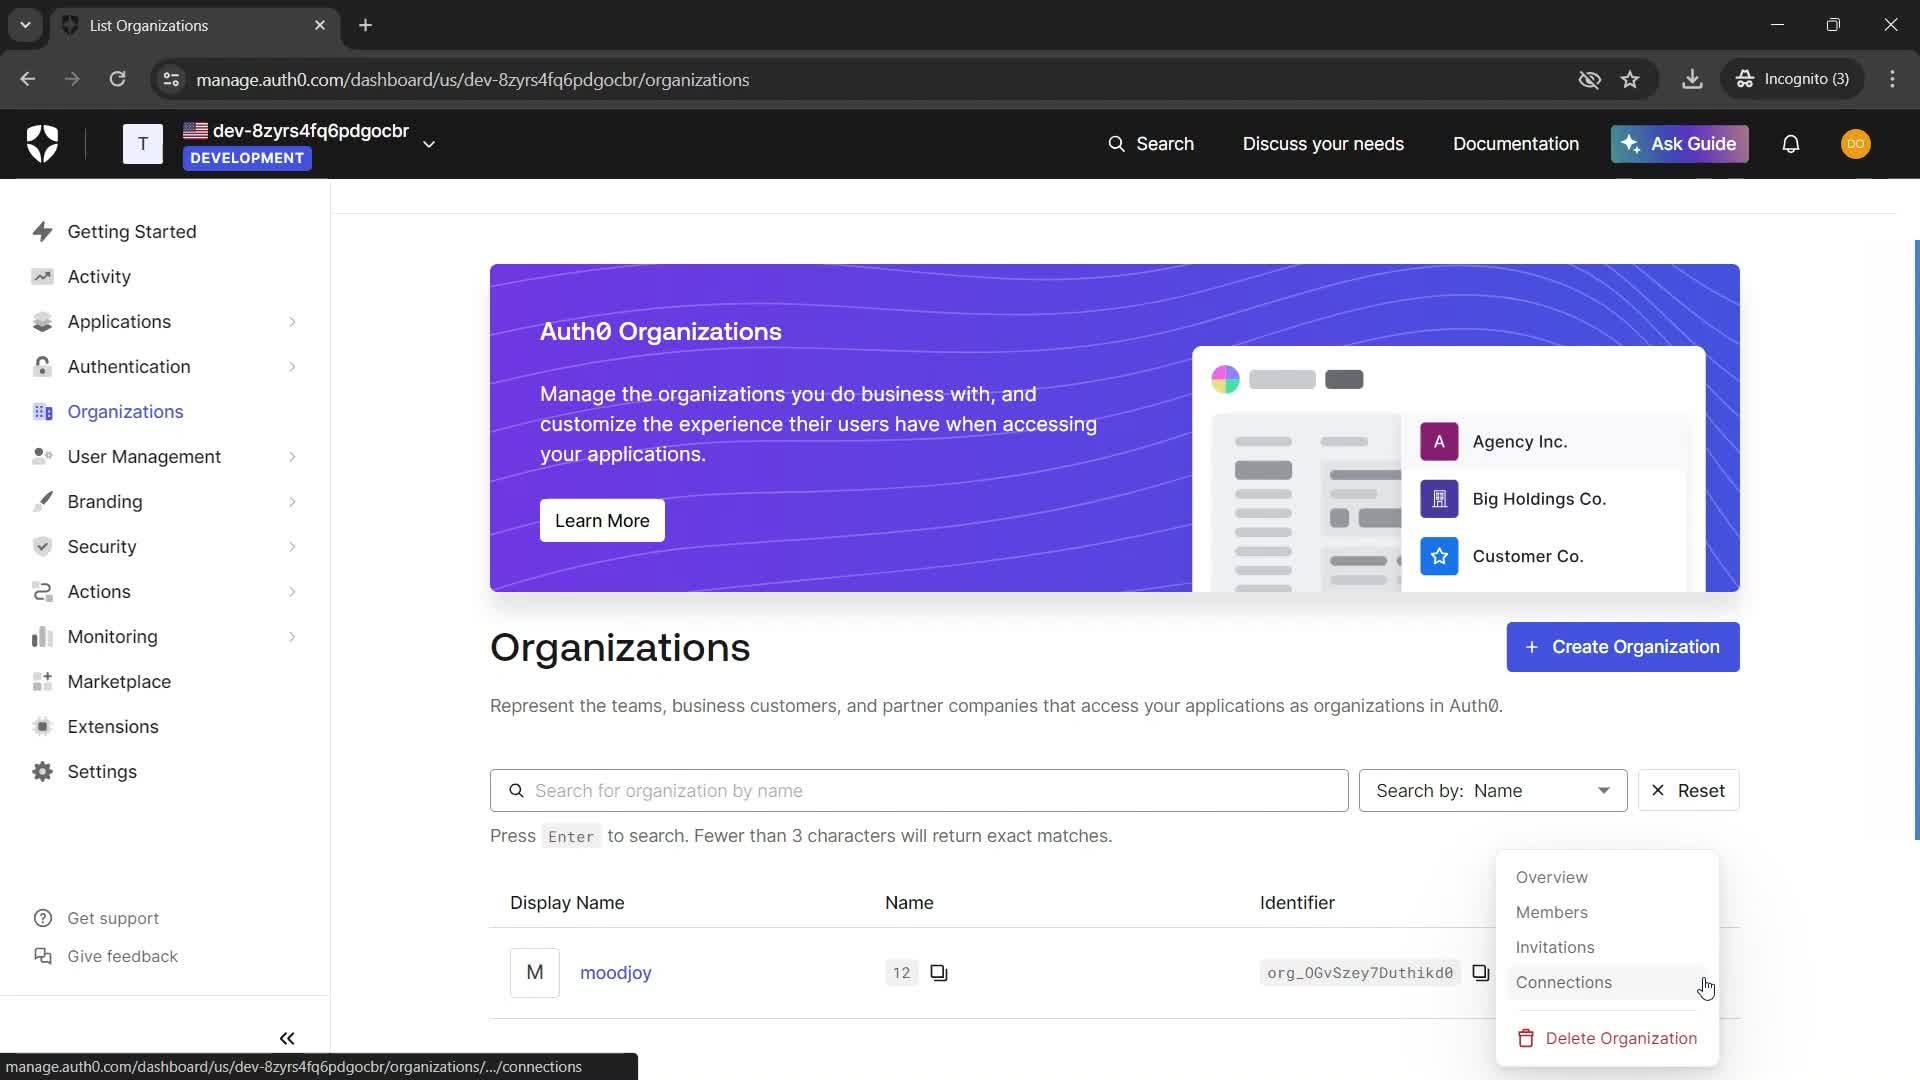
Task: Open the Search by Name dropdown
Action: pyautogui.click(x=1493, y=791)
